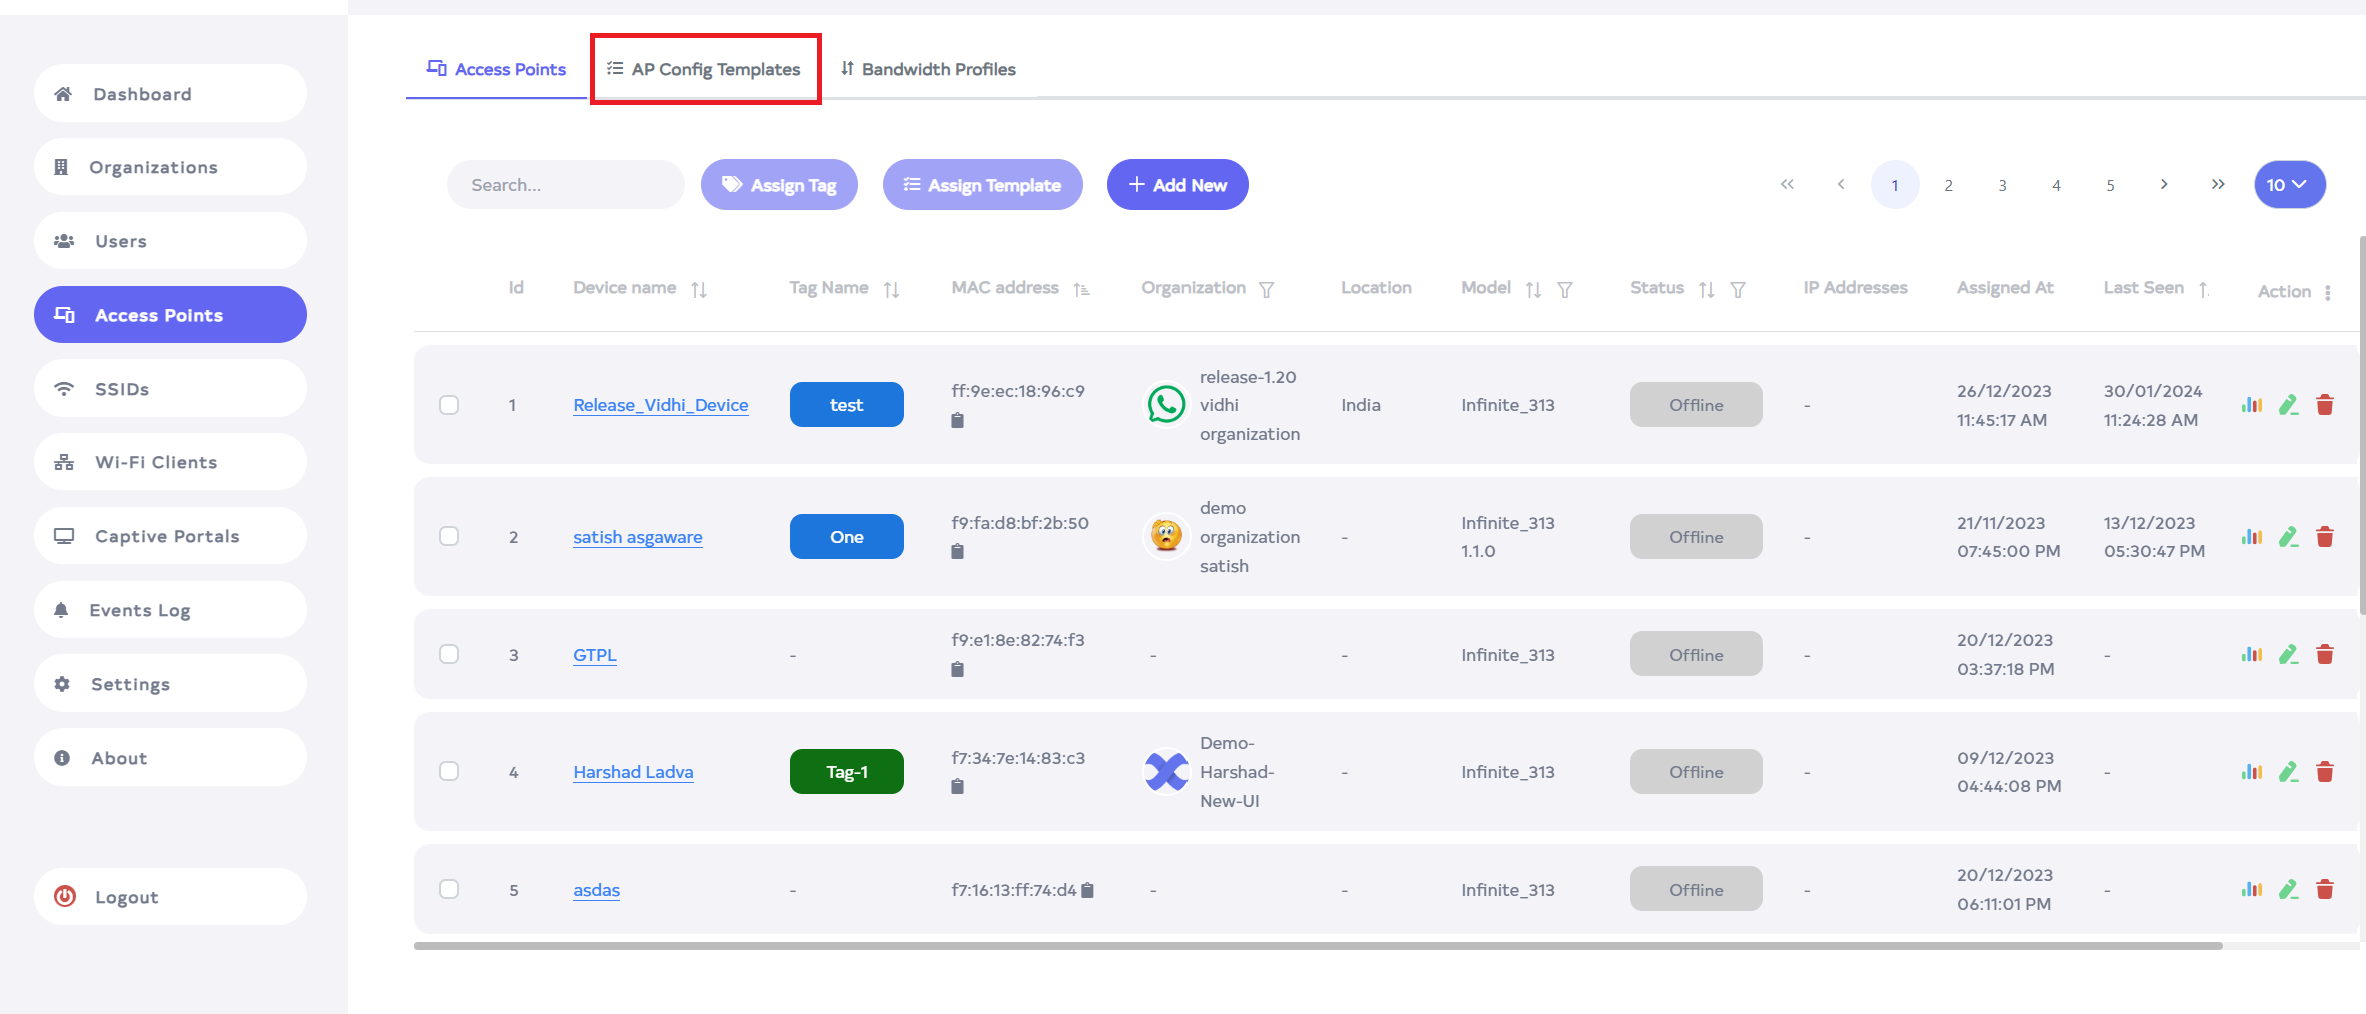Screen dimensions: 2366x1014
Task: Click the green edit pencil for satish asgaware
Action: pyautogui.click(x=2288, y=537)
